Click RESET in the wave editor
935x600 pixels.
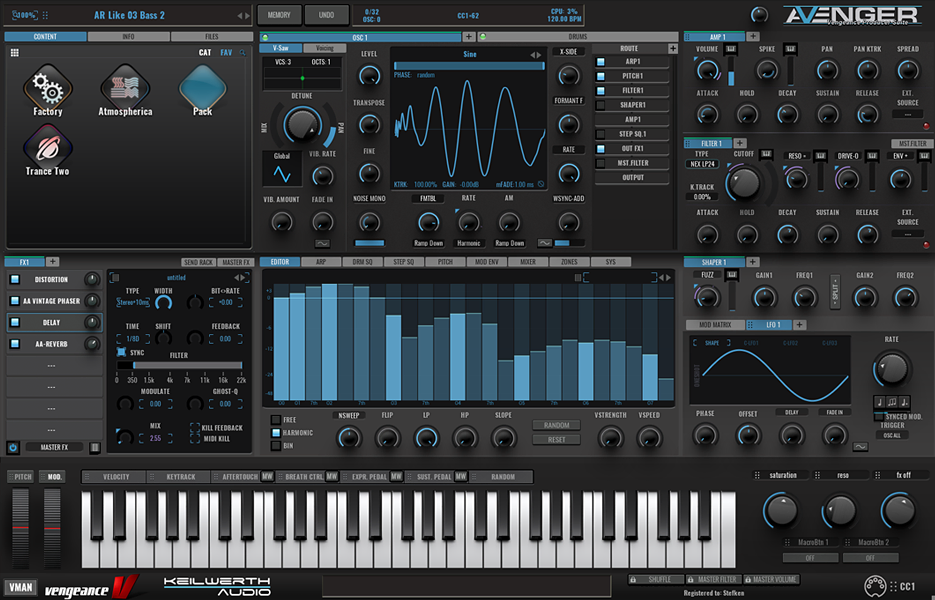556,440
